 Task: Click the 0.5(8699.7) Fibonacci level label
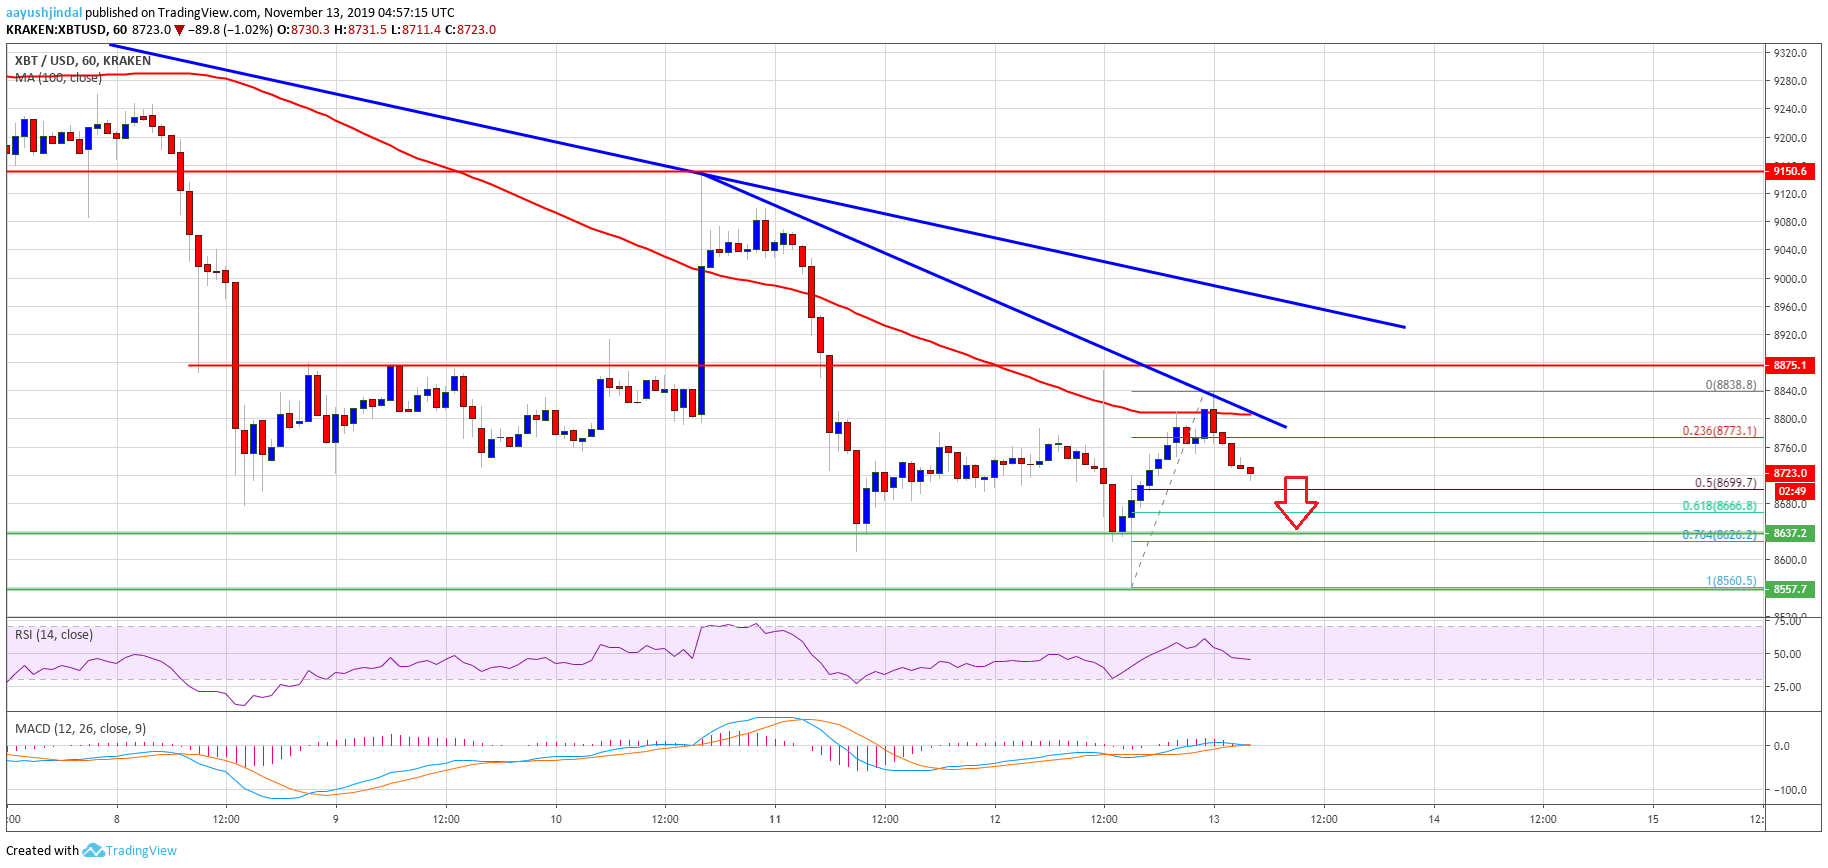tap(1725, 483)
